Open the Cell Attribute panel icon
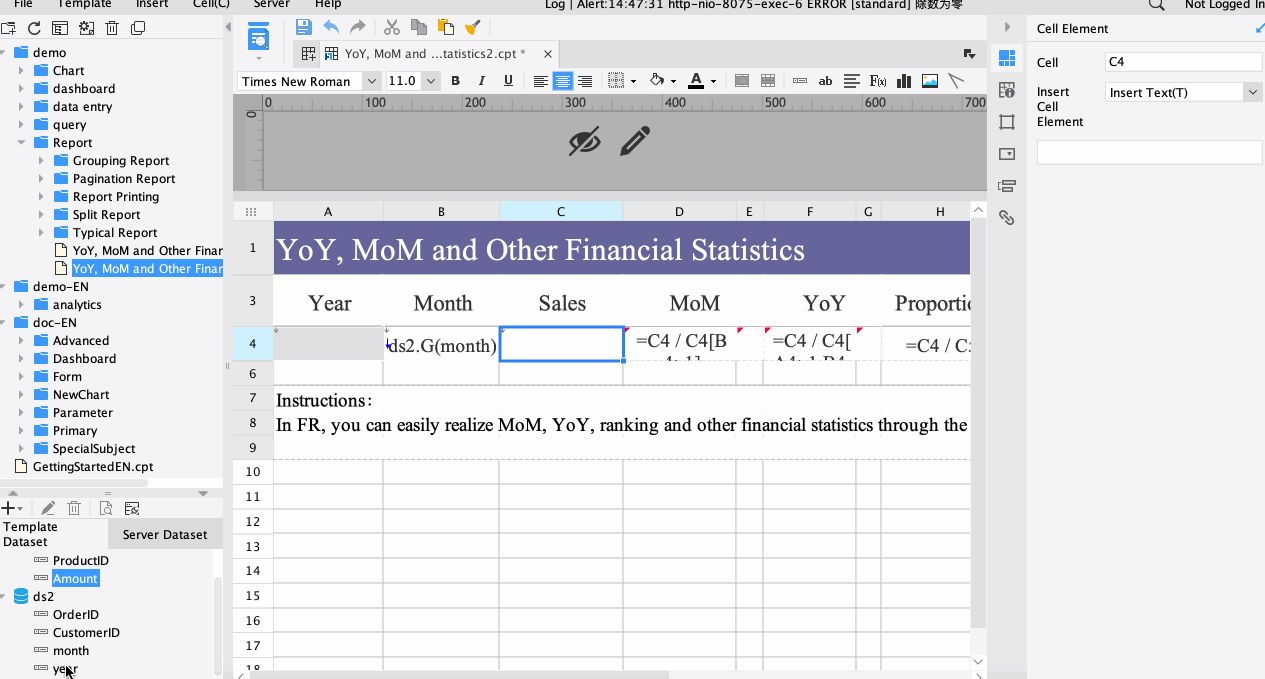Viewport: 1265px width, 679px height. (1006, 89)
